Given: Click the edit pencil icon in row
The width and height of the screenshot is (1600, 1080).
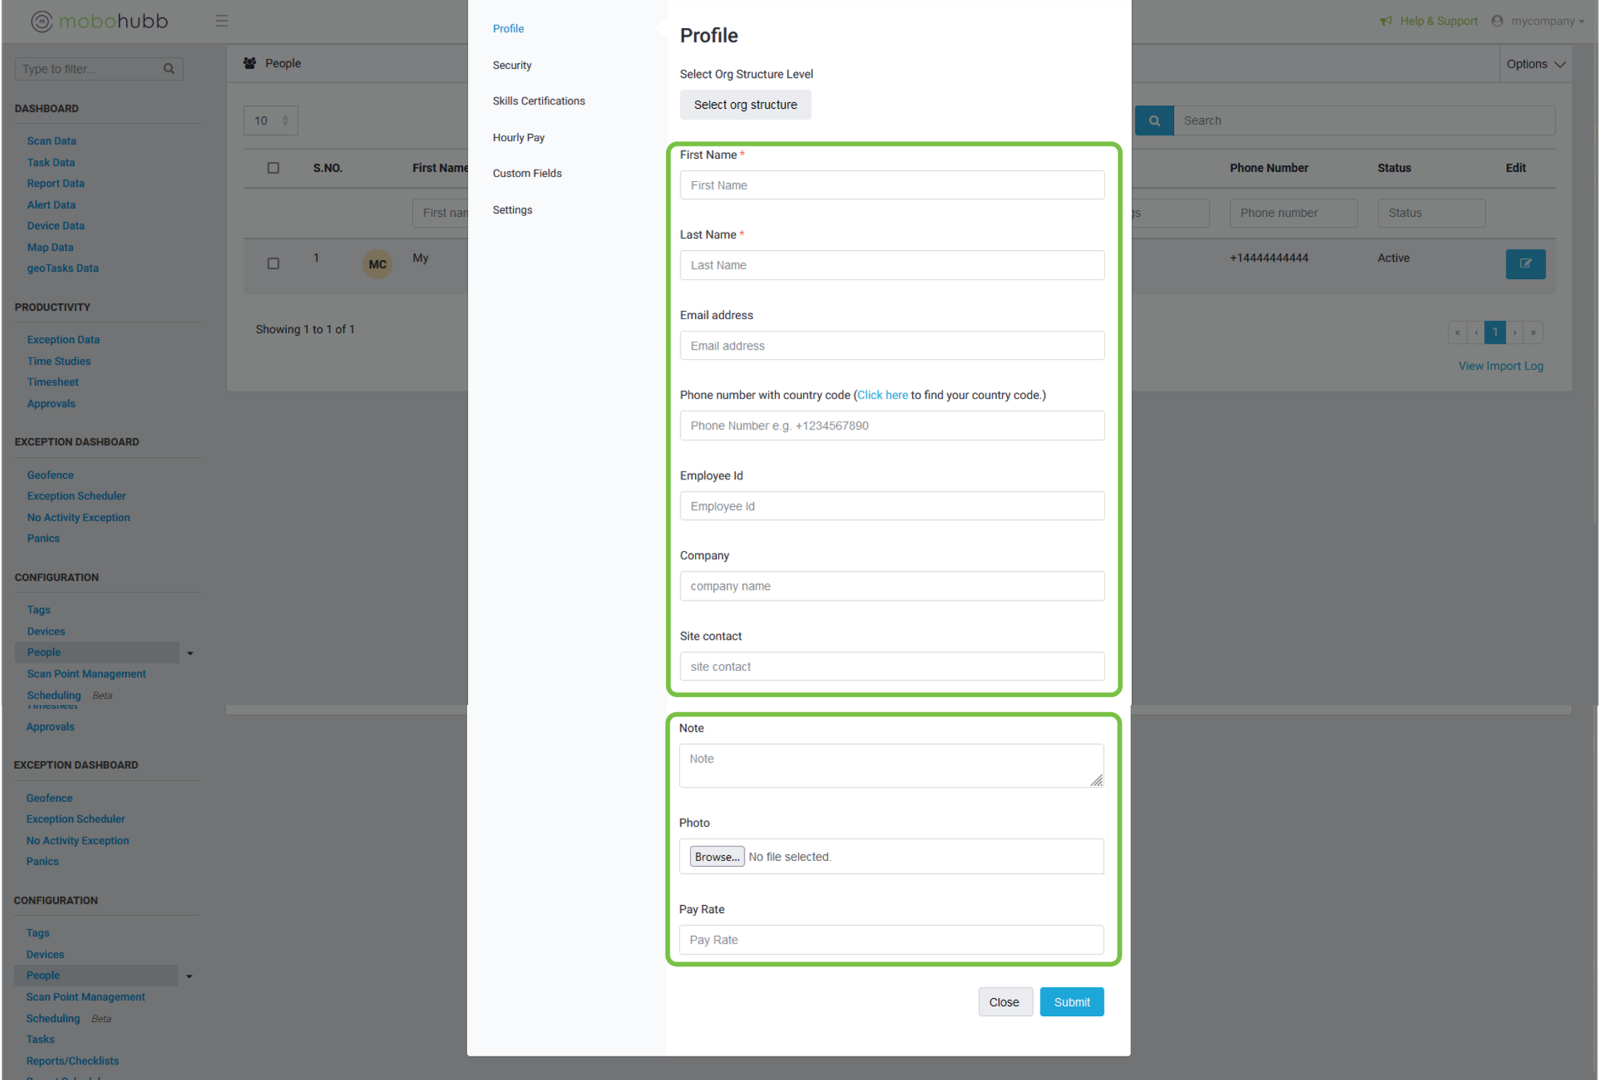Looking at the screenshot, I should pyautogui.click(x=1525, y=264).
